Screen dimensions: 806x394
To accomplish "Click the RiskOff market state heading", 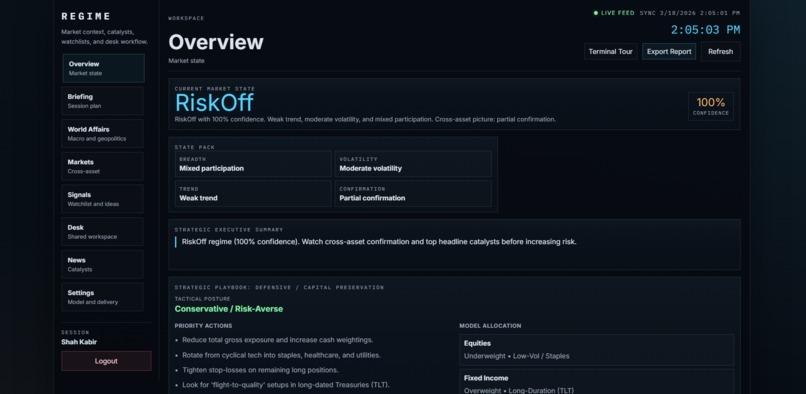I will coord(214,102).
